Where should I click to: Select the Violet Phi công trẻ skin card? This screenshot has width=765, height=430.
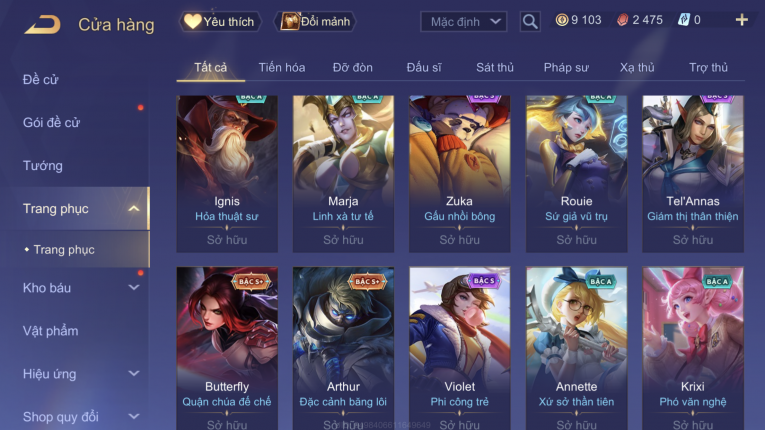(x=460, y=348)
